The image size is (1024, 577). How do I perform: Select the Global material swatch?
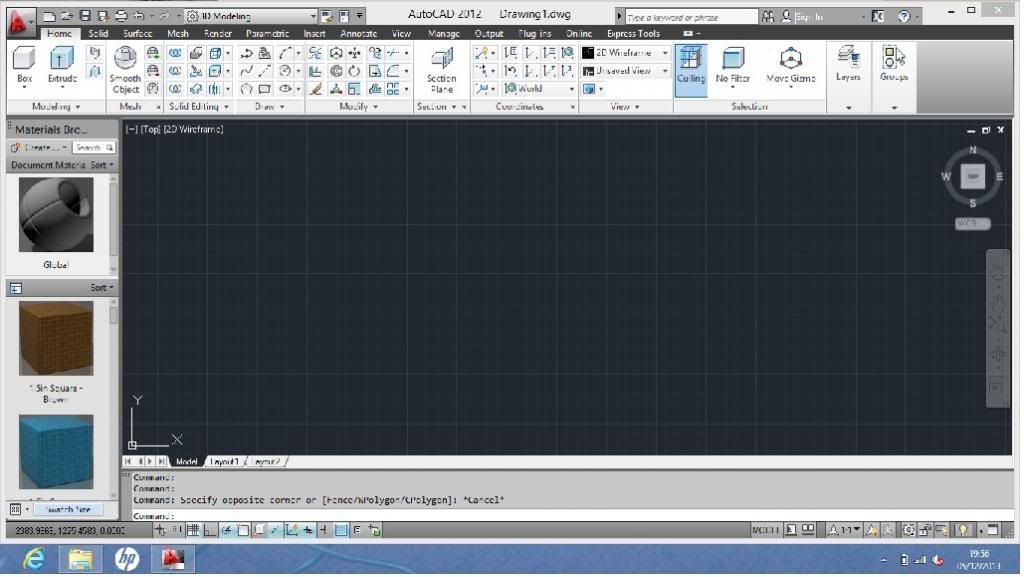[x=56, y=215]
